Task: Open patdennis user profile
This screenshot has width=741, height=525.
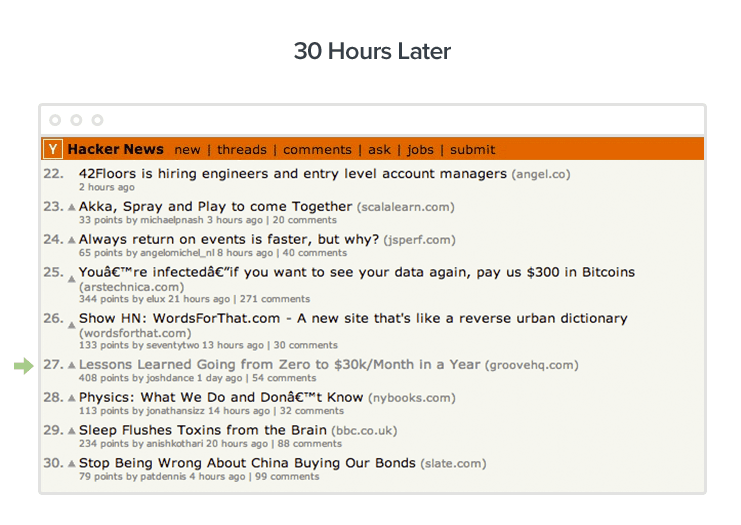Action: tap(163, 477)
